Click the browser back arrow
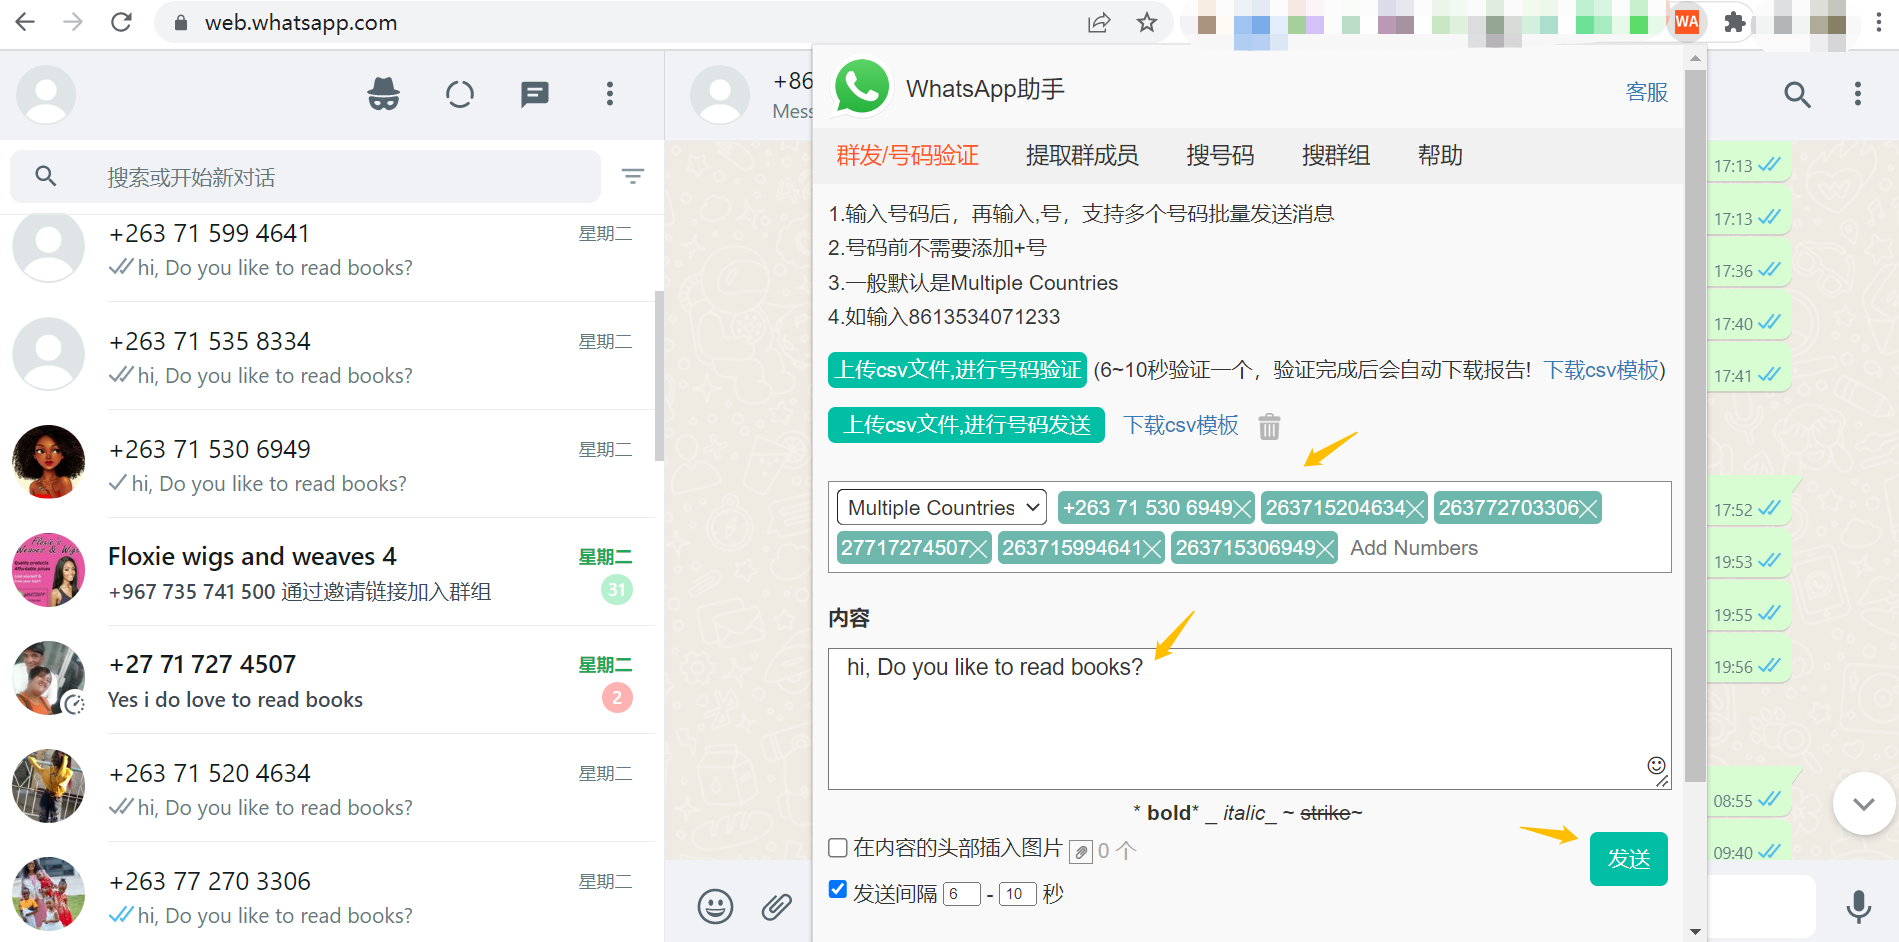The width and height of the screenshot is (1899, 942). (x=25, y=22)
